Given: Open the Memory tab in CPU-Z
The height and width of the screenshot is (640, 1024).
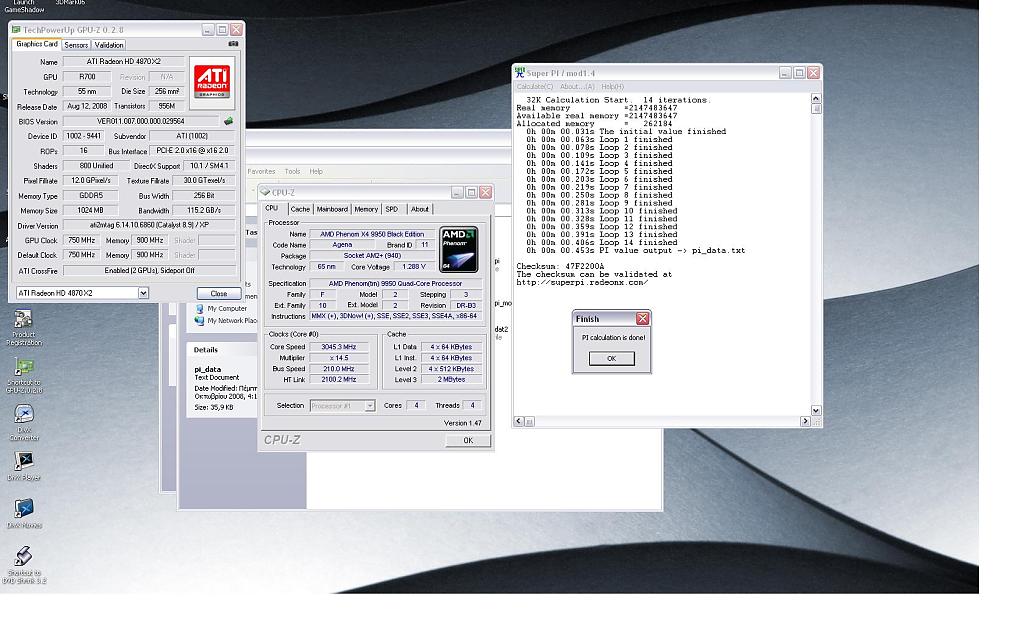Looking at the screenshot, I should tap(366, 209).
